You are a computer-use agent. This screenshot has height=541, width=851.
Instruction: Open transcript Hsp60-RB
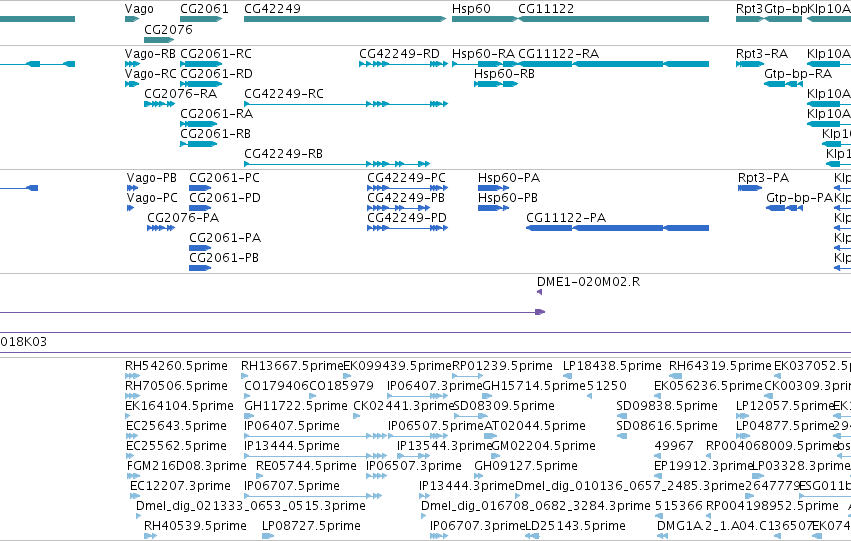(504, 74)
